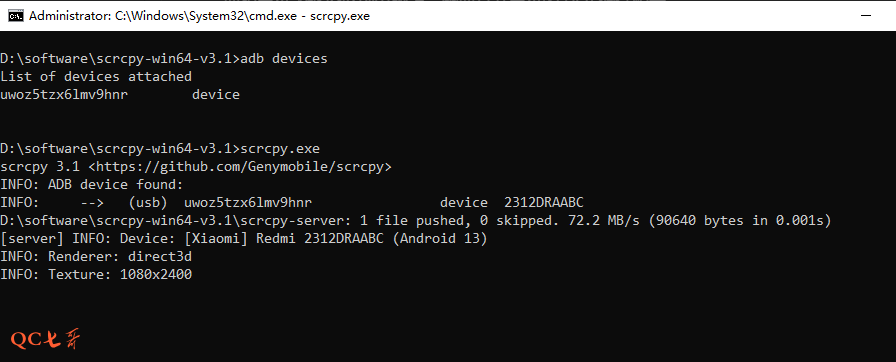Click the 'INFO: ADB device found:' line
Image resolution: width=896 pixels, height=362 pixels.
click(91, 185)
